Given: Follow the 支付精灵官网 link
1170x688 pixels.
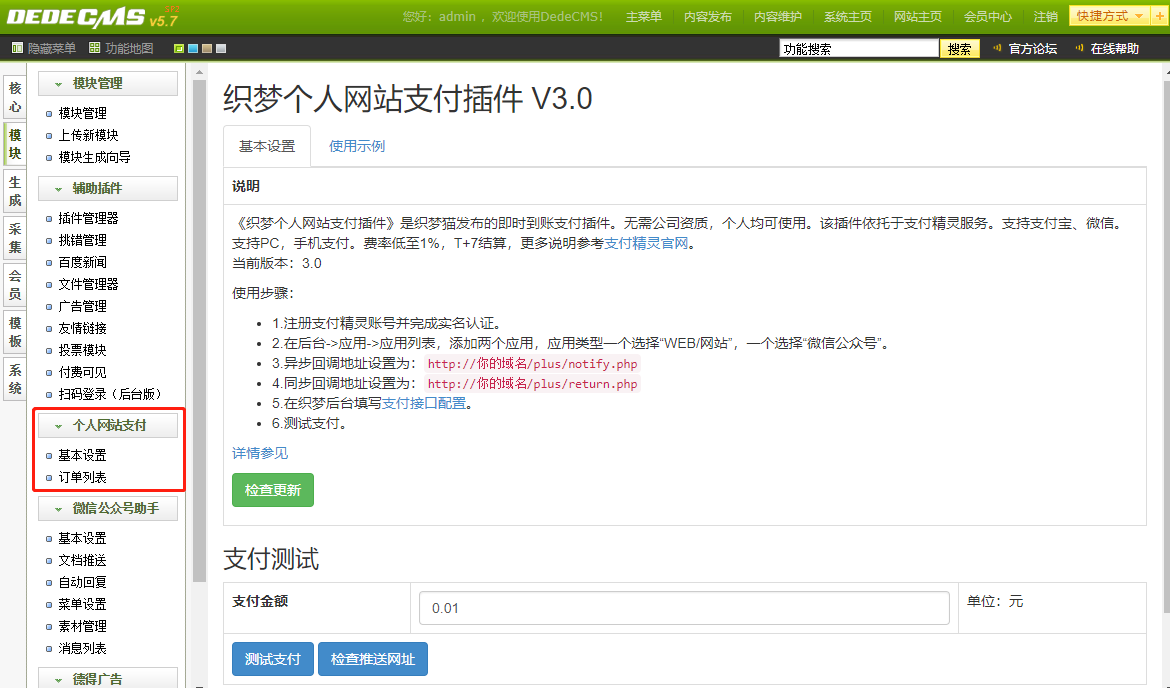Looking at the screenshot, I should [x=646, y=243].
